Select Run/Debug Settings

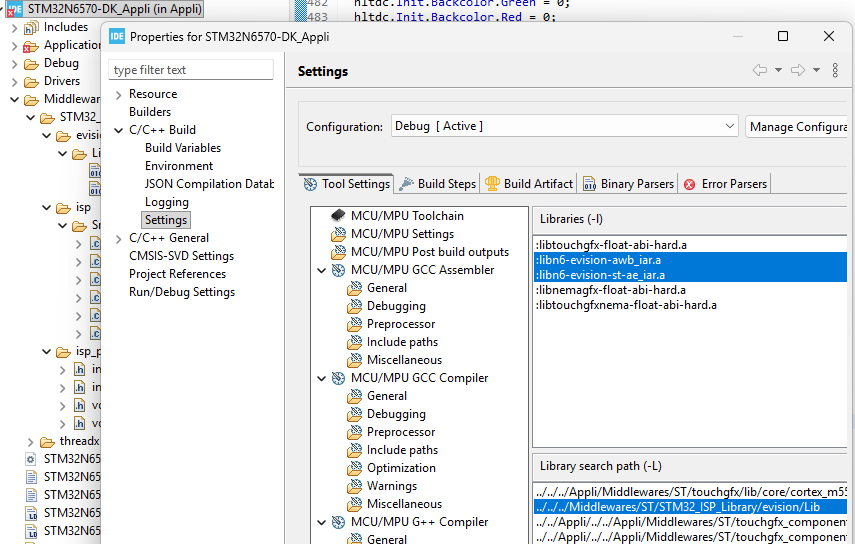[x=182, y=292]
